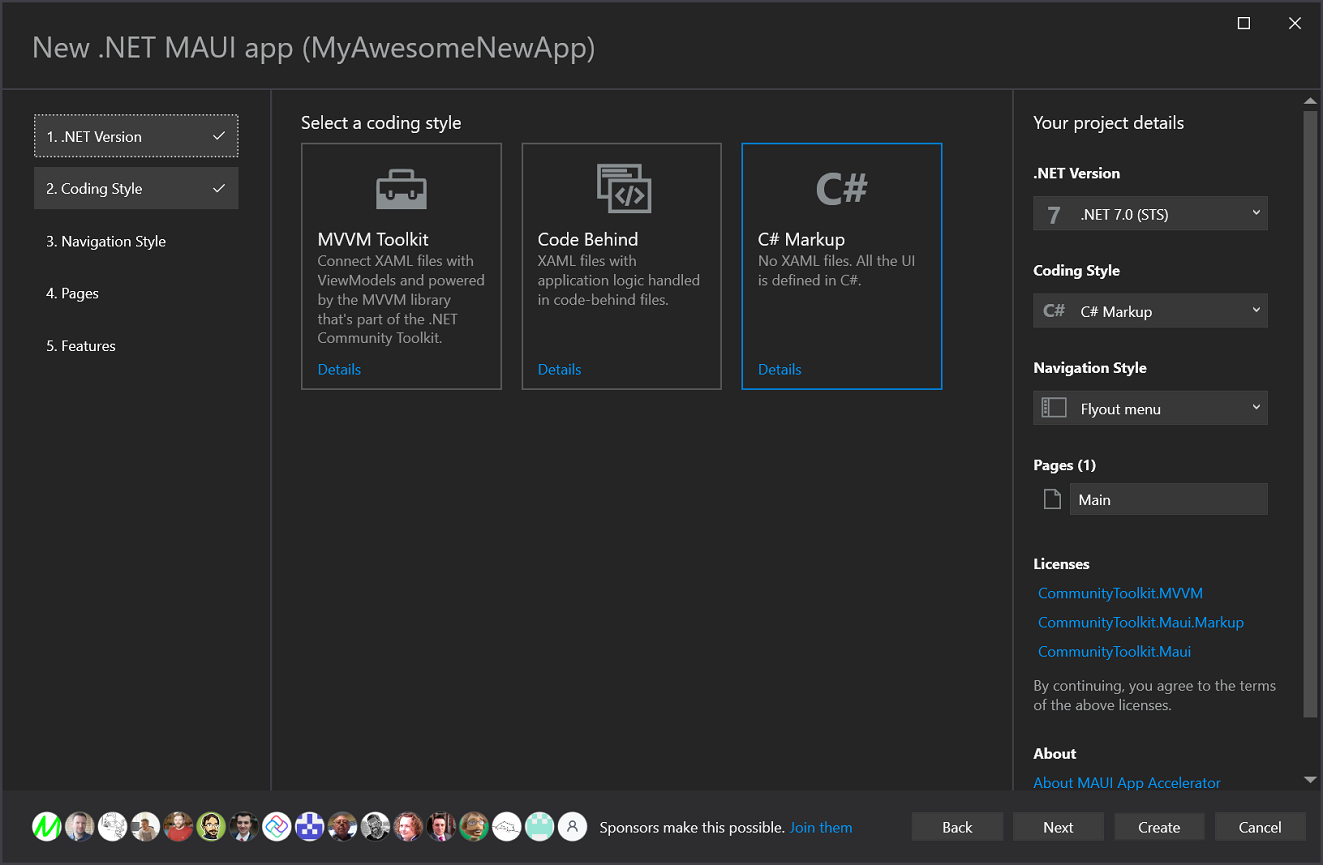1323x865 pixels.
Task: Select the MVVM Toolkit coding style card
Action: [401, 266]
